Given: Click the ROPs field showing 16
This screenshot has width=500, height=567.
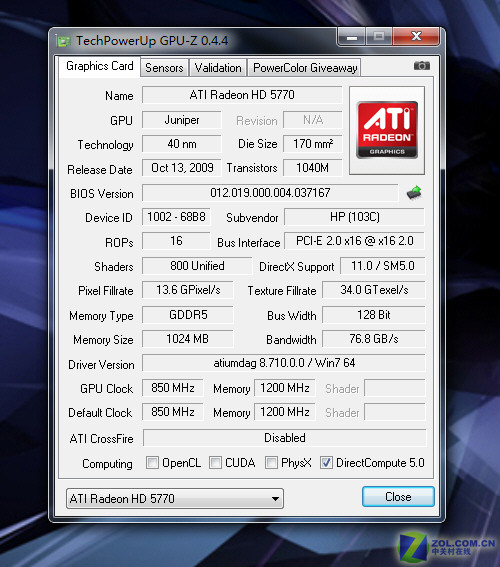Looking at the screenshot, I should click(x=176, y=241).
